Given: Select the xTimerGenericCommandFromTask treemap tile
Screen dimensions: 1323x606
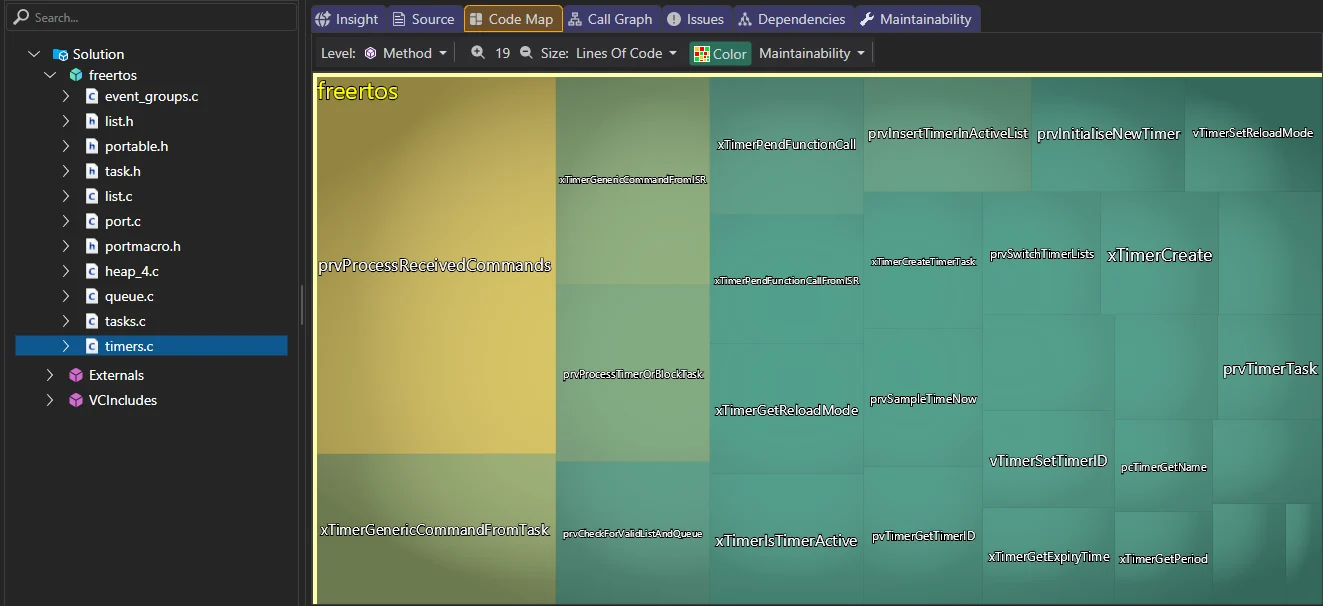Looking at the screenshot, I should point(436,529).
